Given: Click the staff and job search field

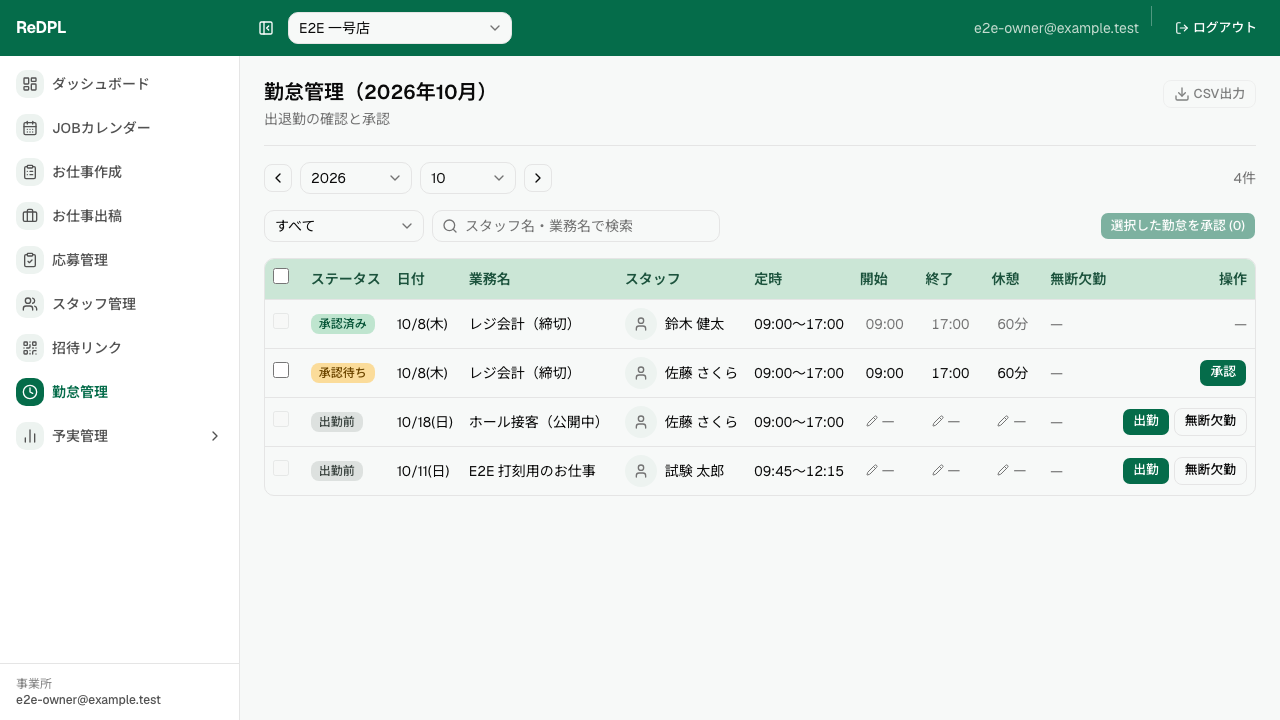Looking at the screenshot, I should click(576, 226).
